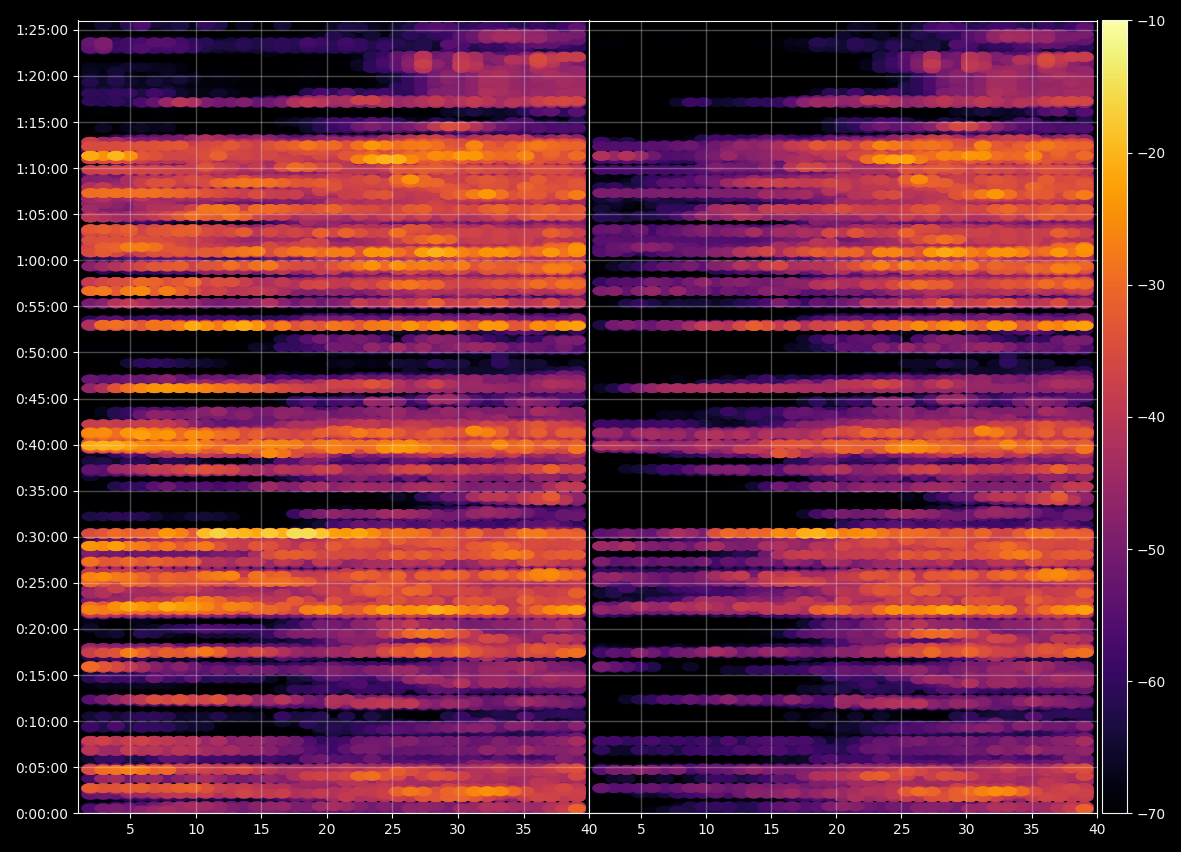The width and height of the screenshot is (1181, 852).
Task: Select the 0:15:00 time label
Action: click(x=42, y=676)
